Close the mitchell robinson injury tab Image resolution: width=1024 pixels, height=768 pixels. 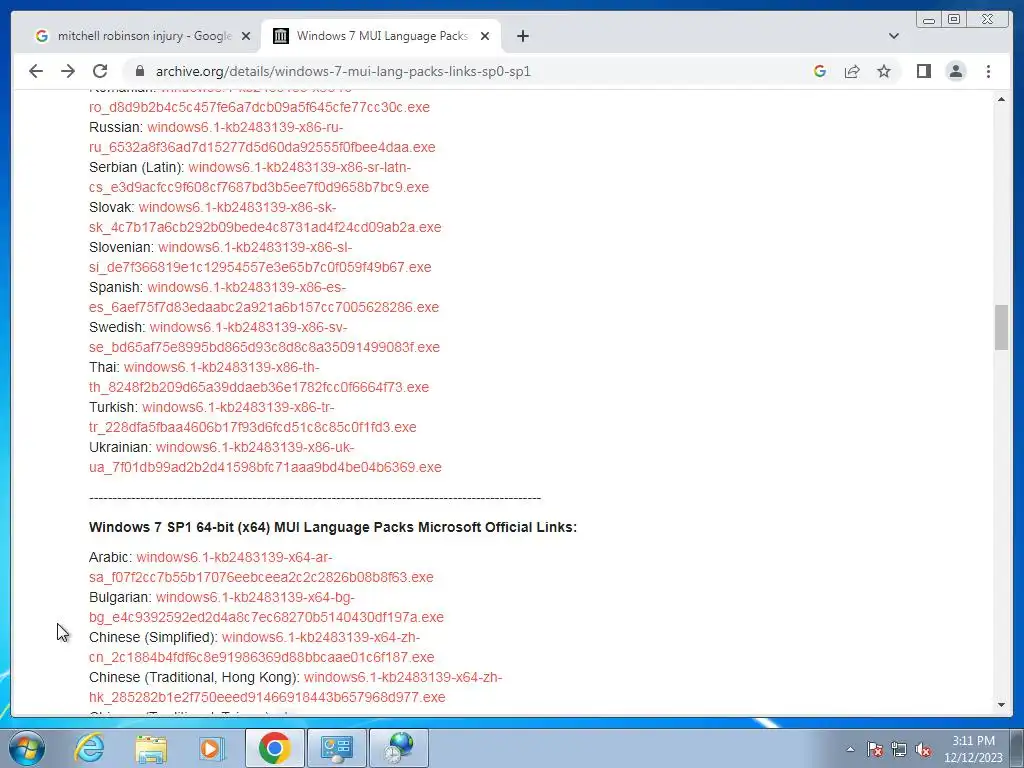246,36
